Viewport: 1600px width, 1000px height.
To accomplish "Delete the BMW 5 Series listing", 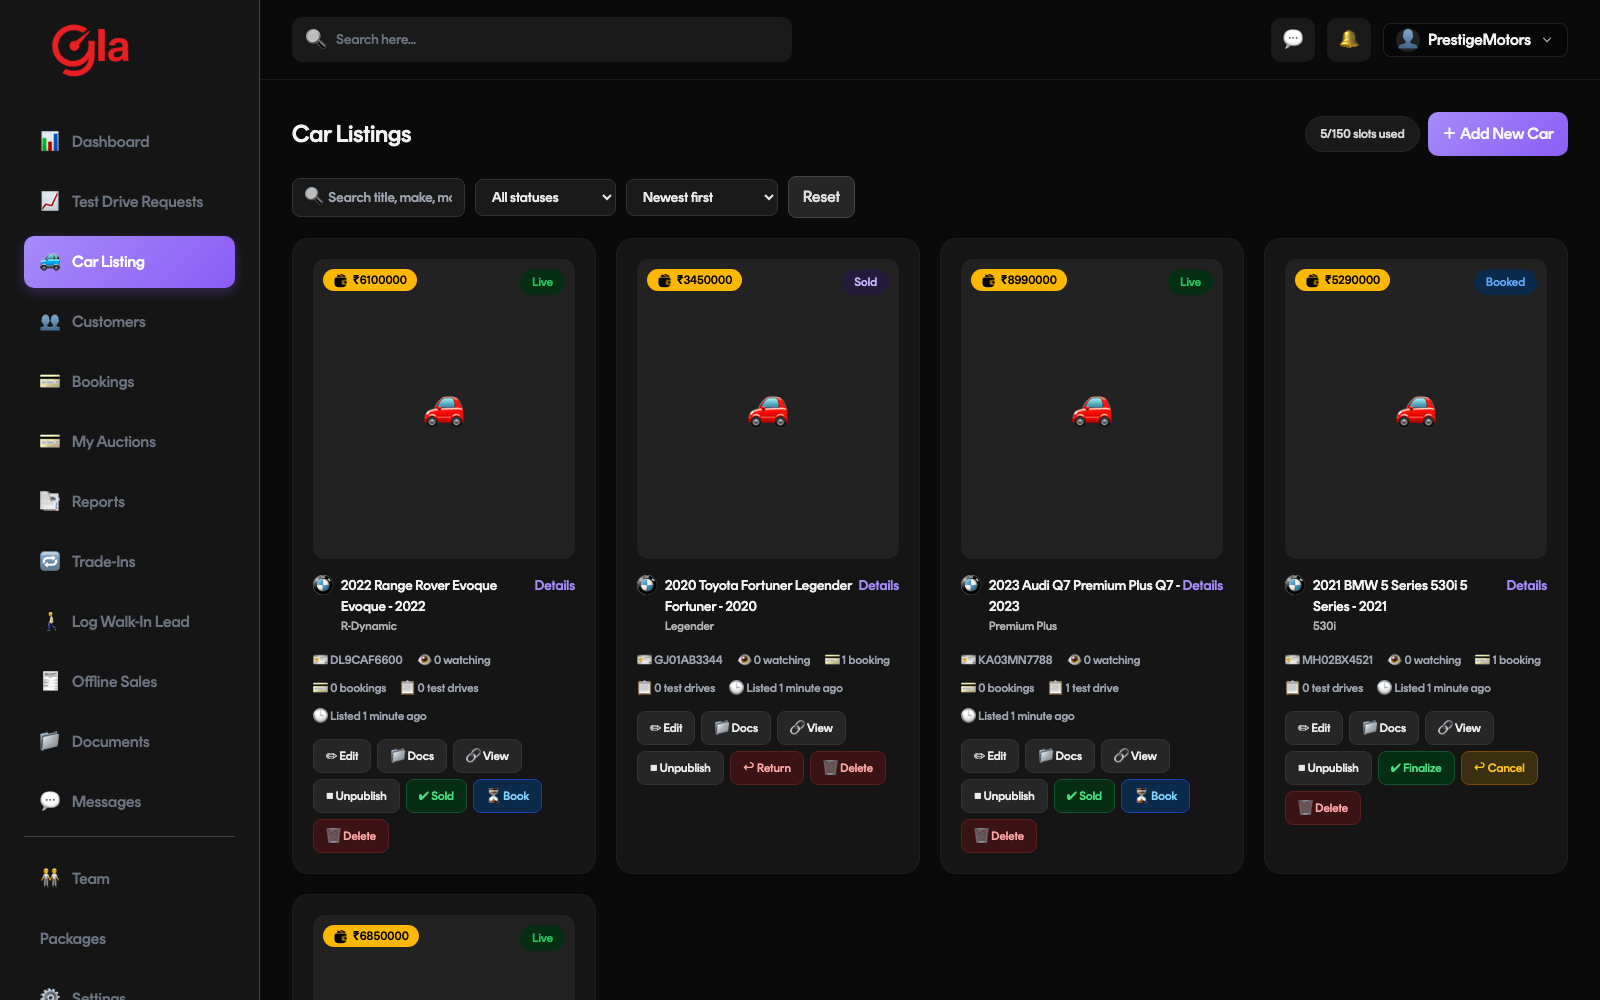I will [x=1323, y=808].
